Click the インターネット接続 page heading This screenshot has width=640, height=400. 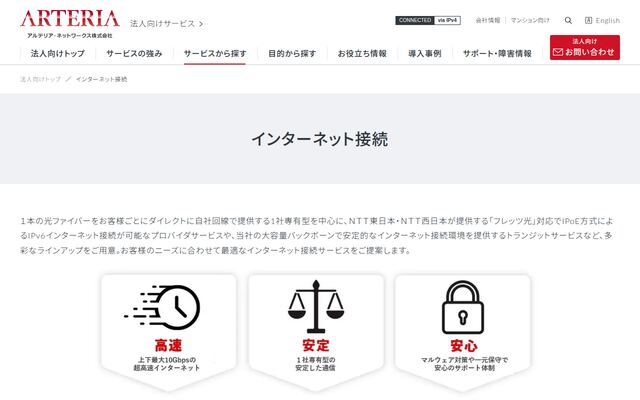coord(320,139)
